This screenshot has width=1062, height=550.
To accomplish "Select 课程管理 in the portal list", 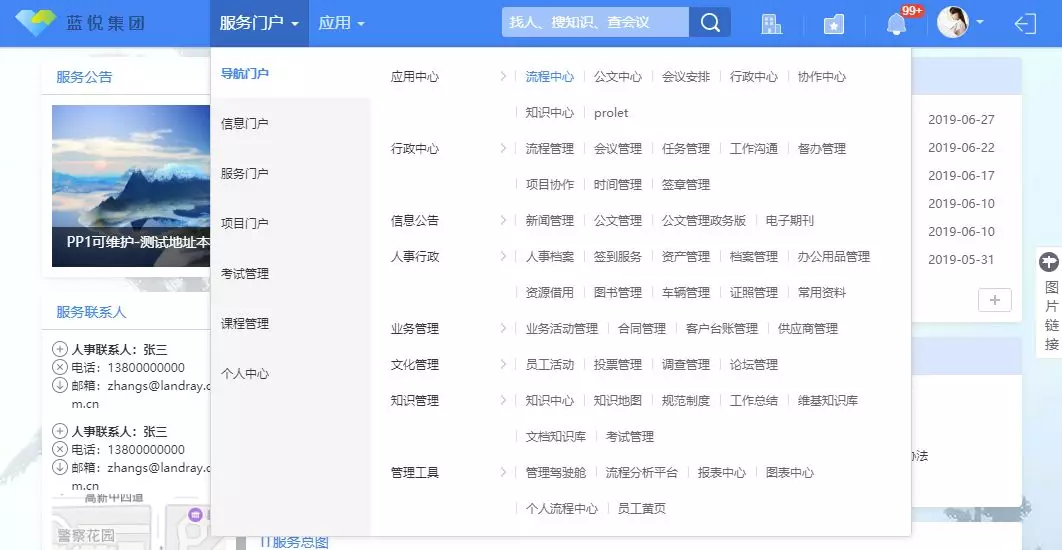I will 245,324.
